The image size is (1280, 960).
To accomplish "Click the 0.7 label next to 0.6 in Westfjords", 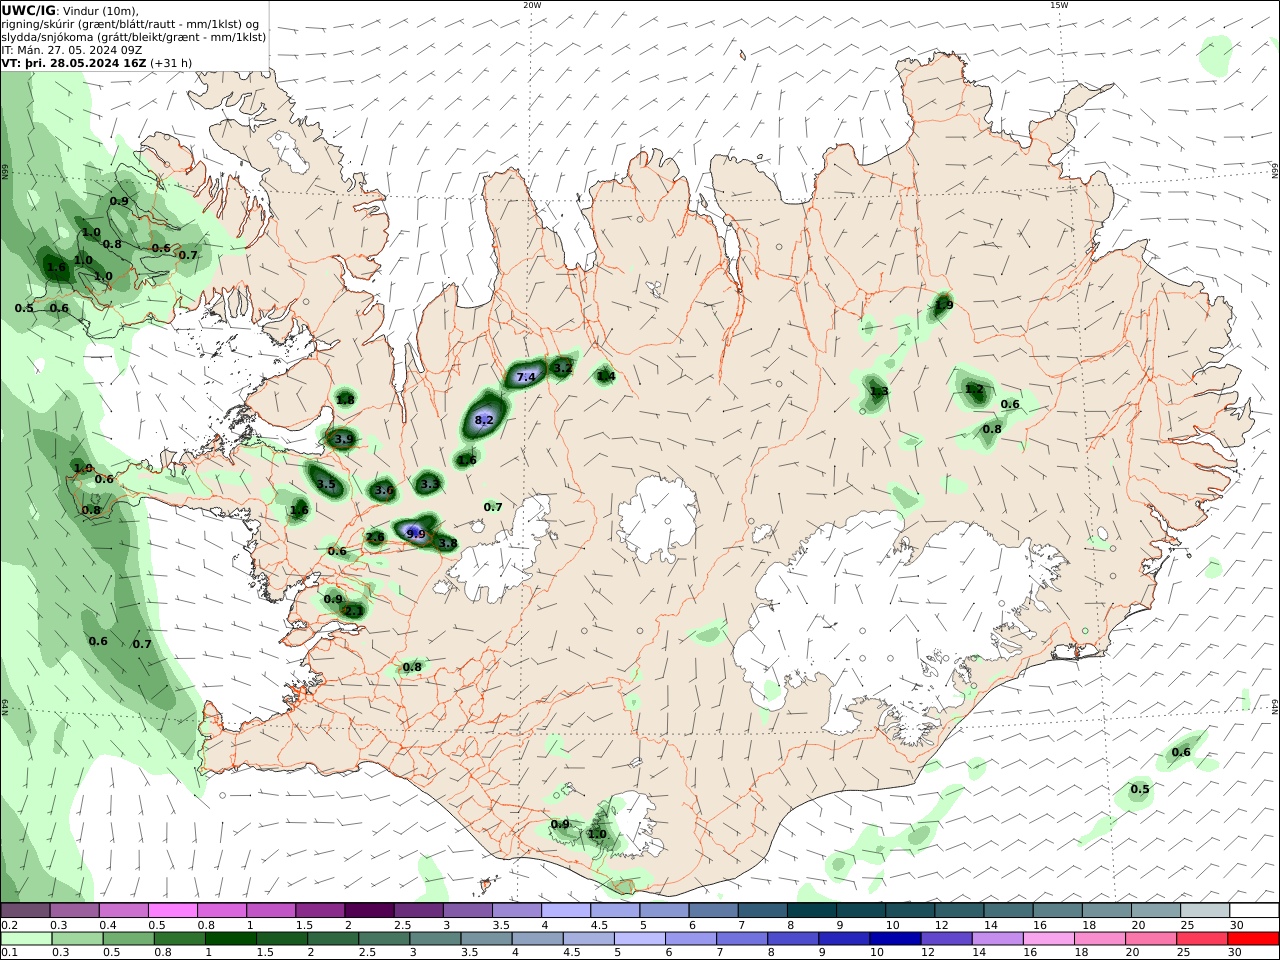I will tap(188, 255).
